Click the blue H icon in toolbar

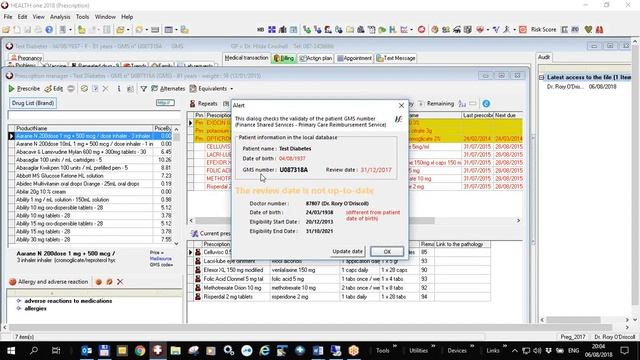[393, 30]
